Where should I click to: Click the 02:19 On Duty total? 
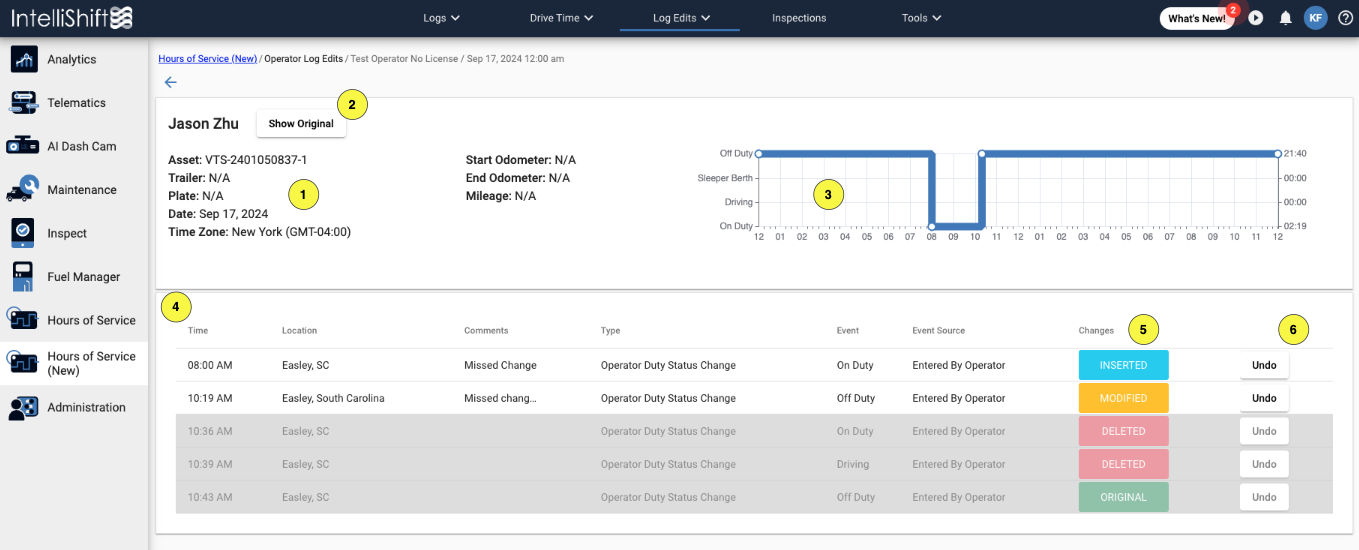[1295, 226]
